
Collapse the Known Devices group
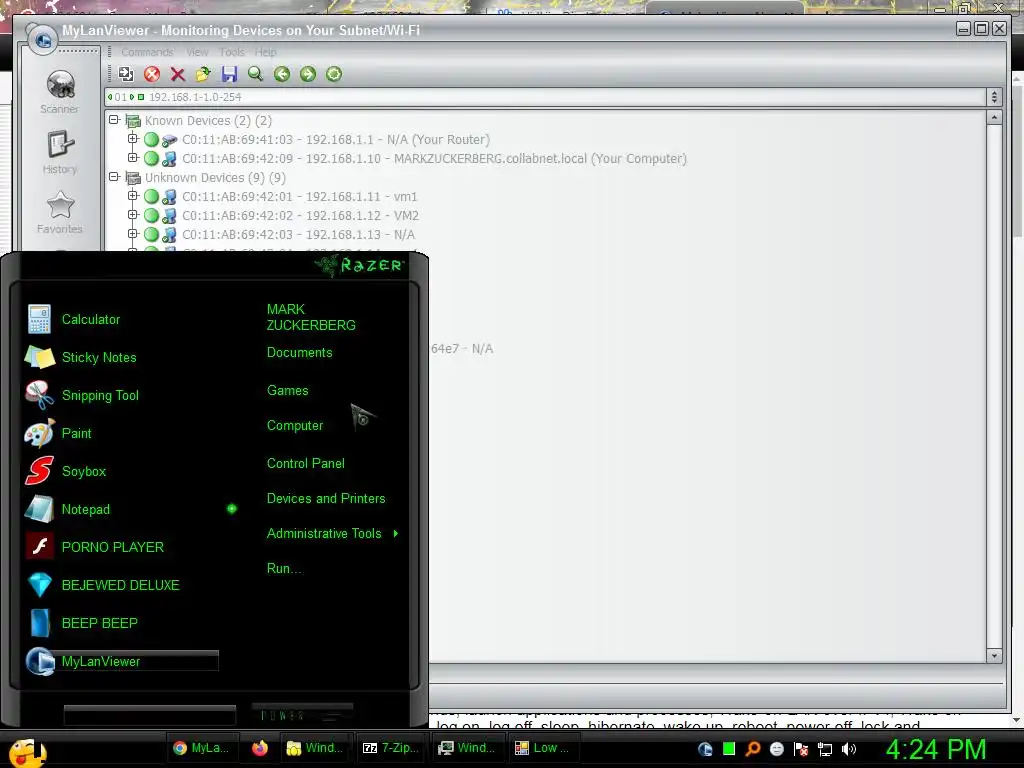(114, 120)
